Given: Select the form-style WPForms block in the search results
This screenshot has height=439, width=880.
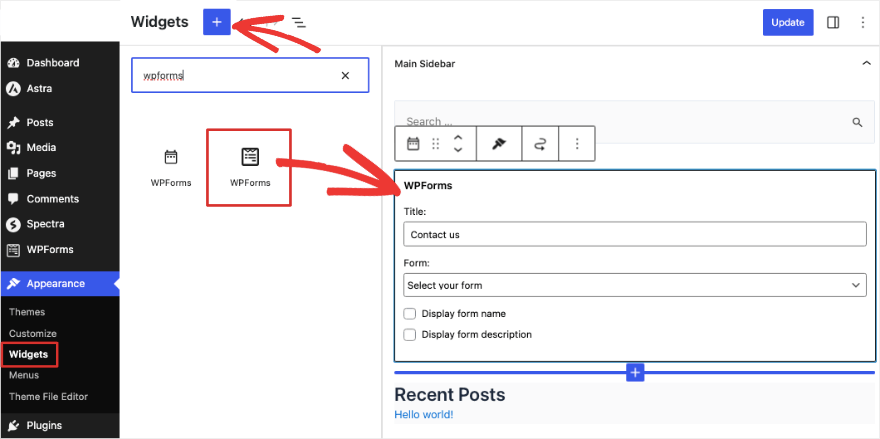Looking at the screenshot, I should (x=250, y=167).
